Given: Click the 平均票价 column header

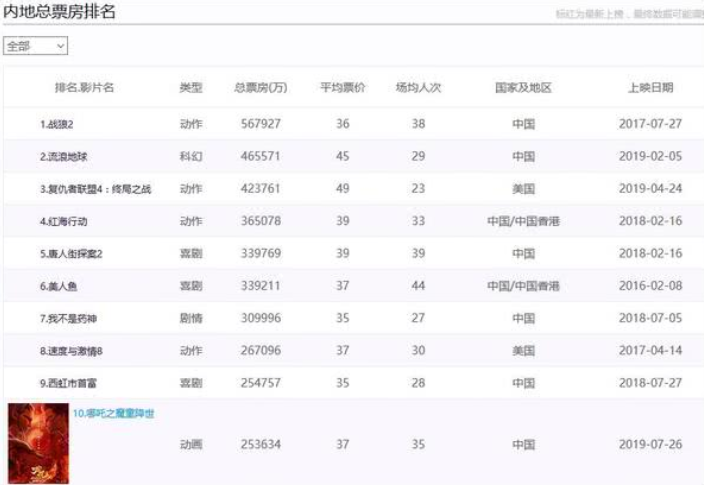Looking at the screenshot, I should (x=342, y=88).
